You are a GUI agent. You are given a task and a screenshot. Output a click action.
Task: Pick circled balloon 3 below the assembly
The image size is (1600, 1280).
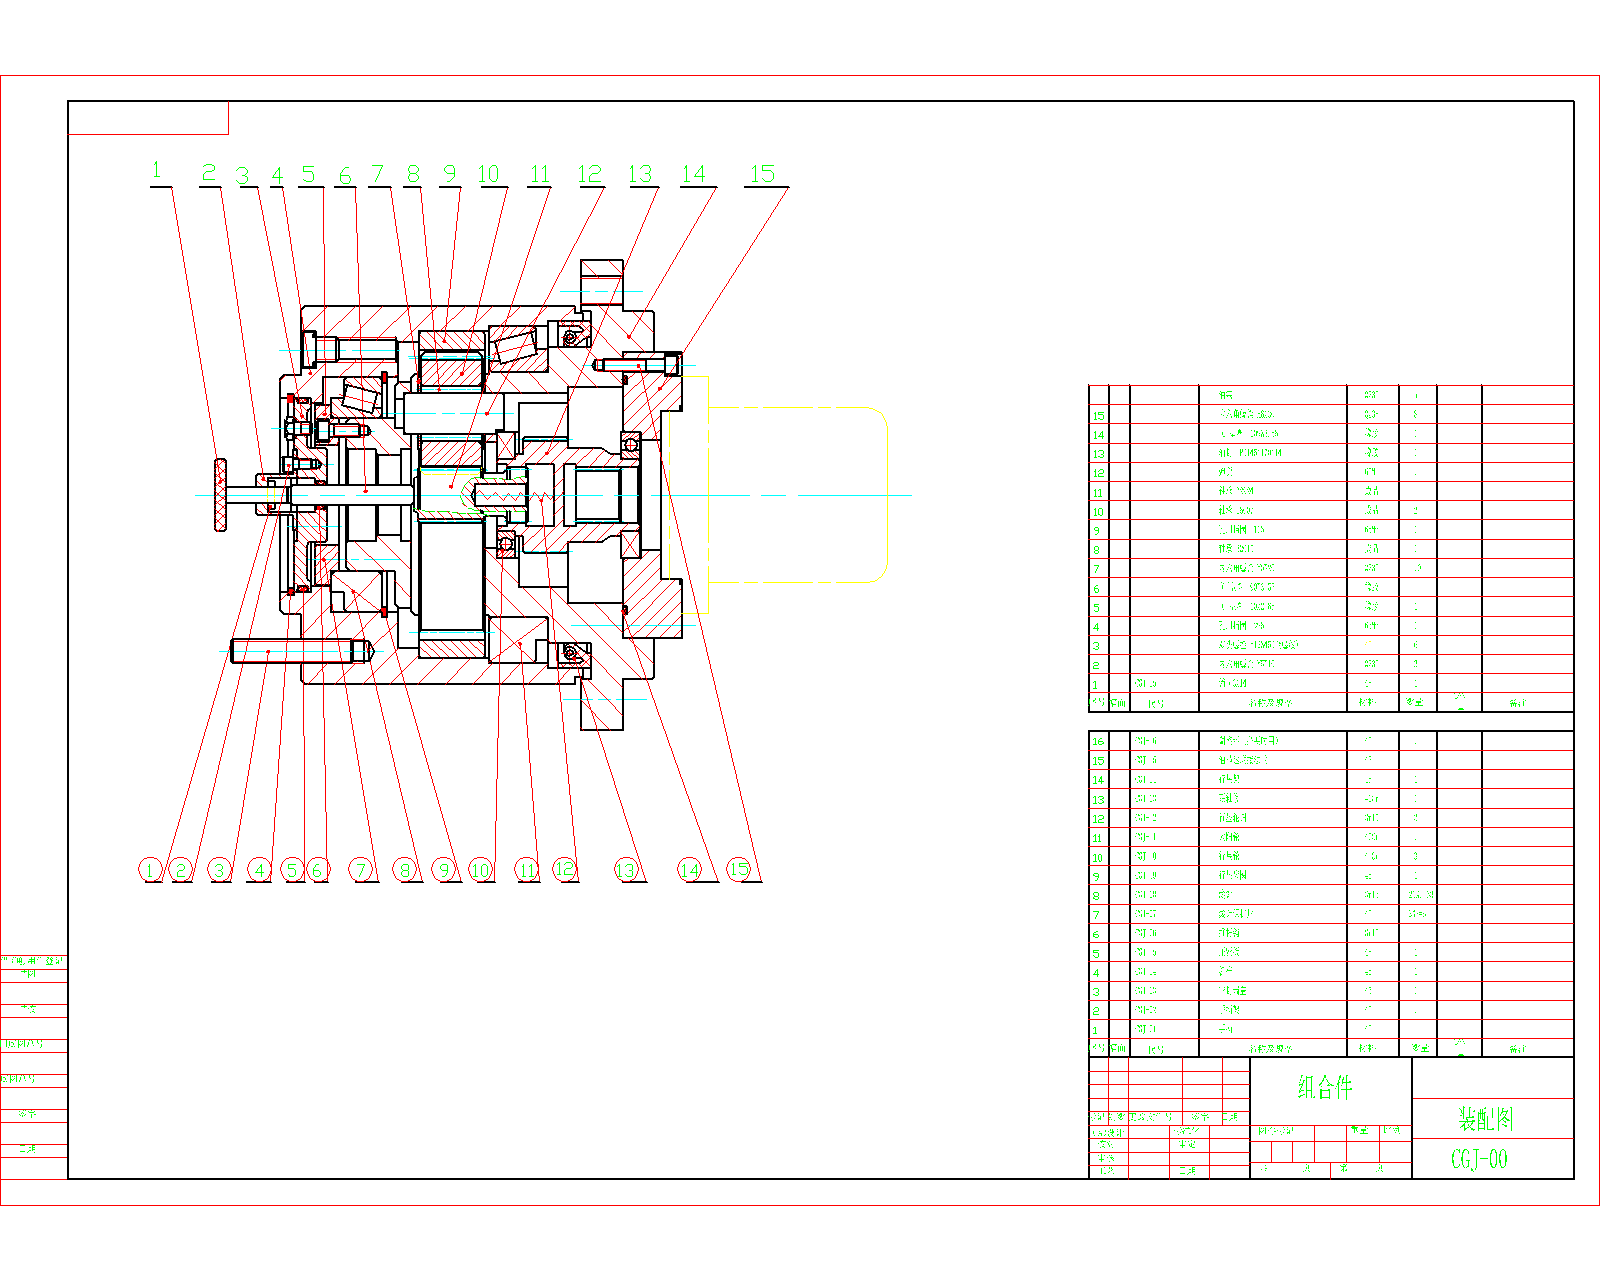tap(220, 870)
